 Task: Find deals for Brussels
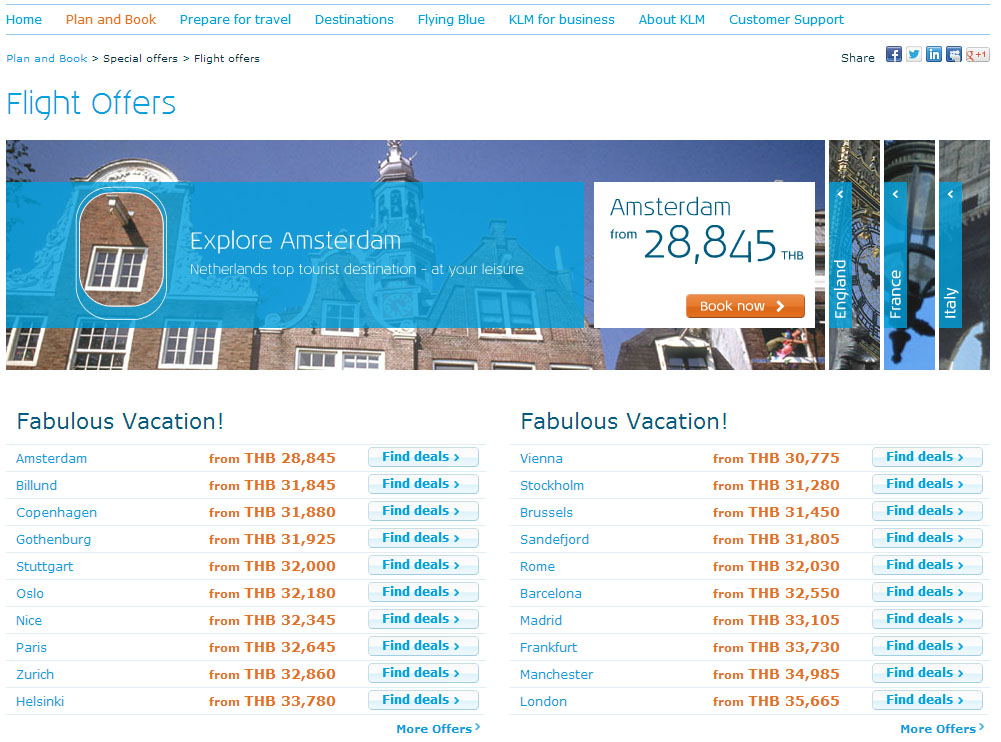point(927,511)
